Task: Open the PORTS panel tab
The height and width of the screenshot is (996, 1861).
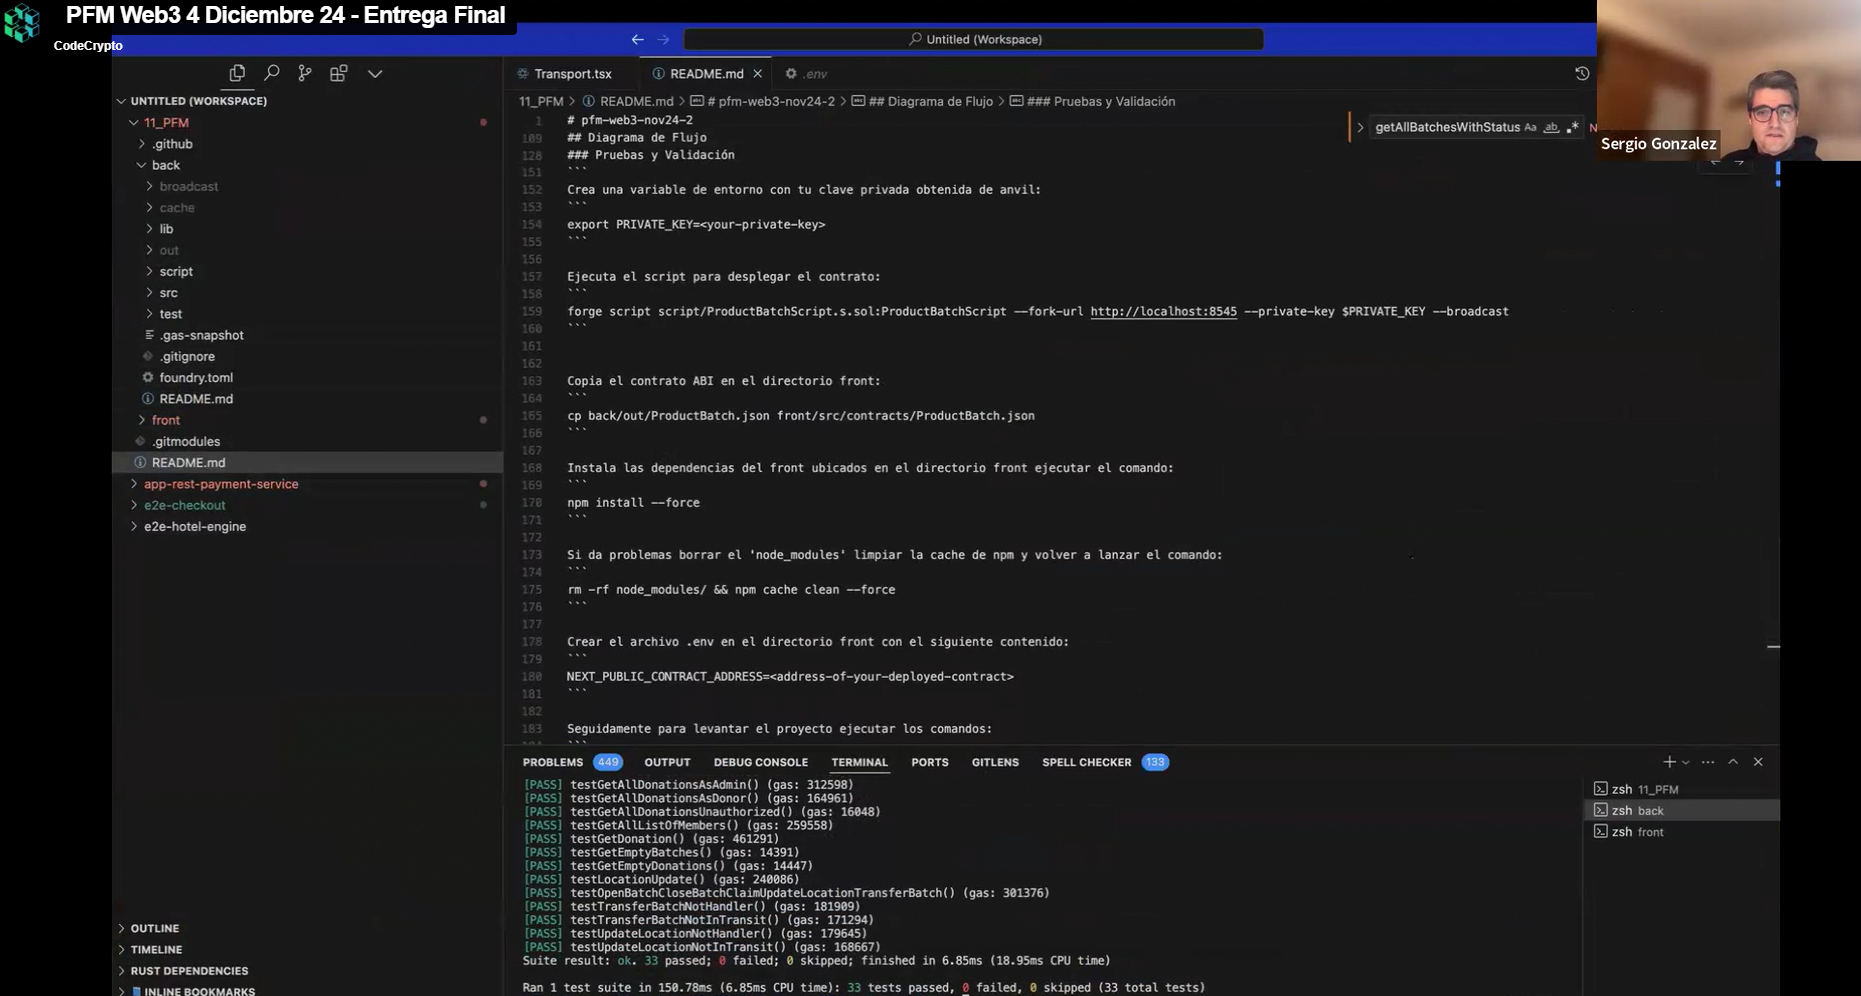Action: 930,762
